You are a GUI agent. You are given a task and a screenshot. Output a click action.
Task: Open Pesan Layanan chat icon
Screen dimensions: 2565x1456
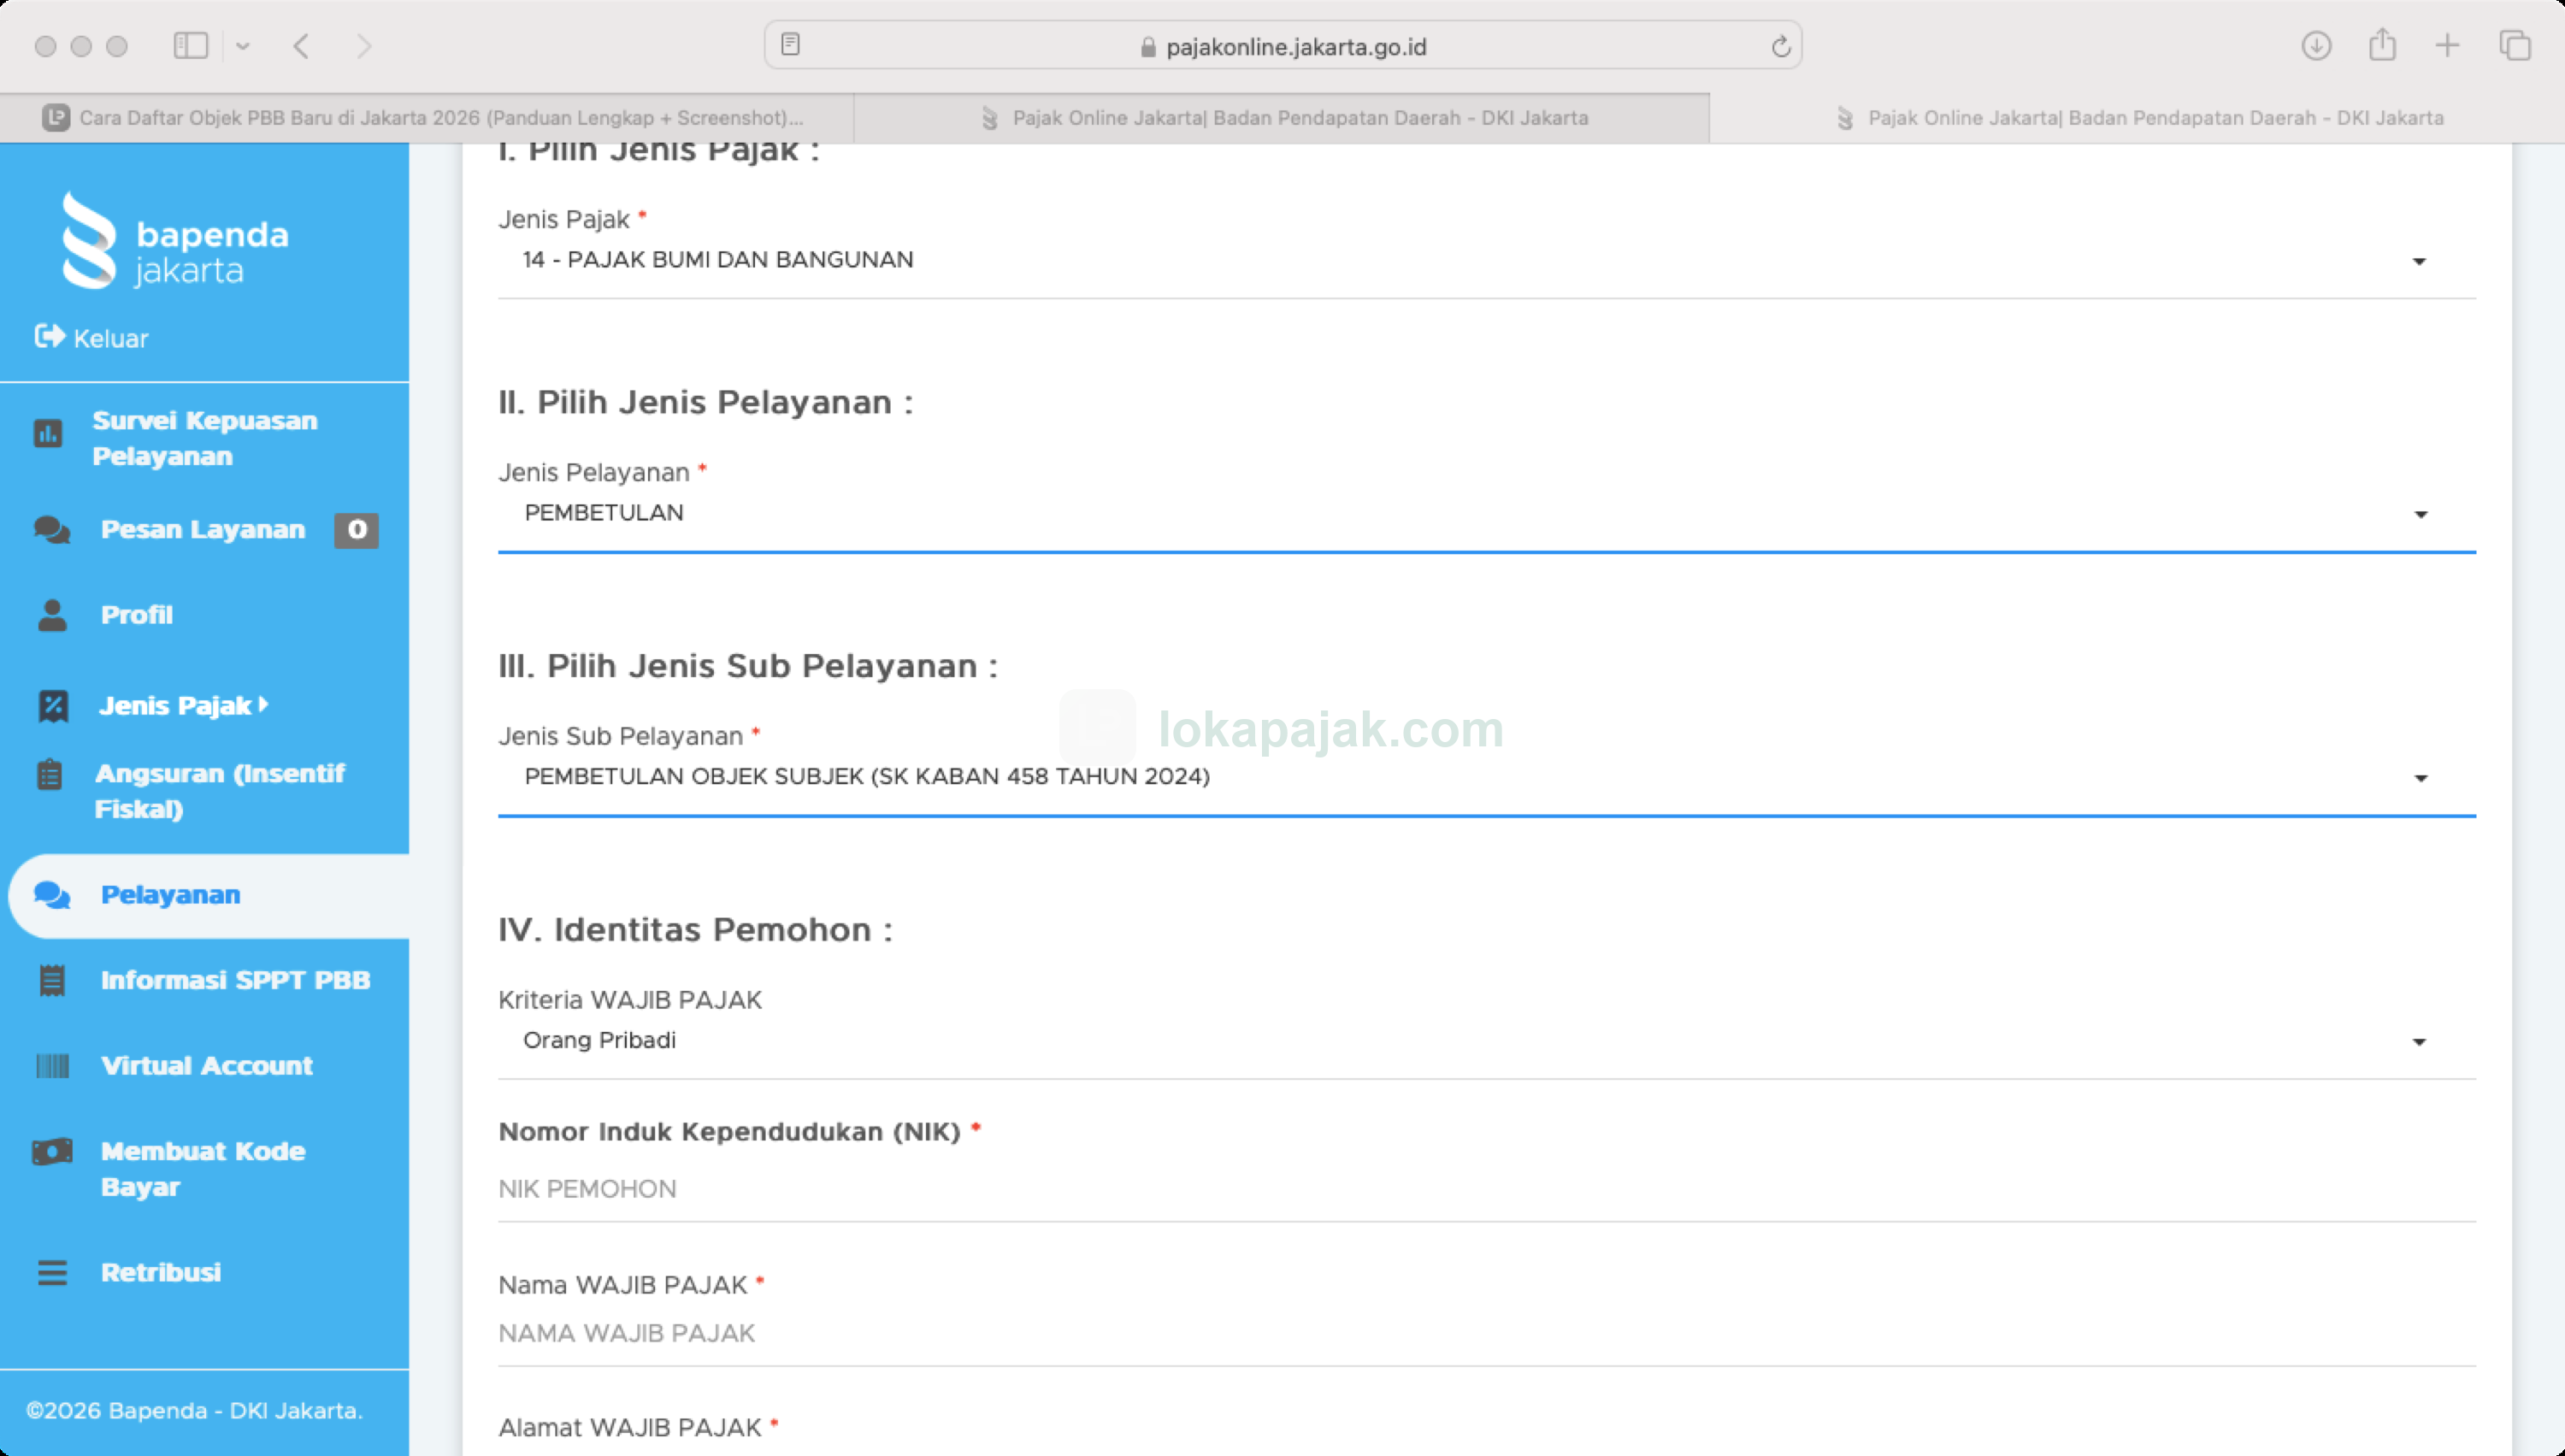pos(52,529)
